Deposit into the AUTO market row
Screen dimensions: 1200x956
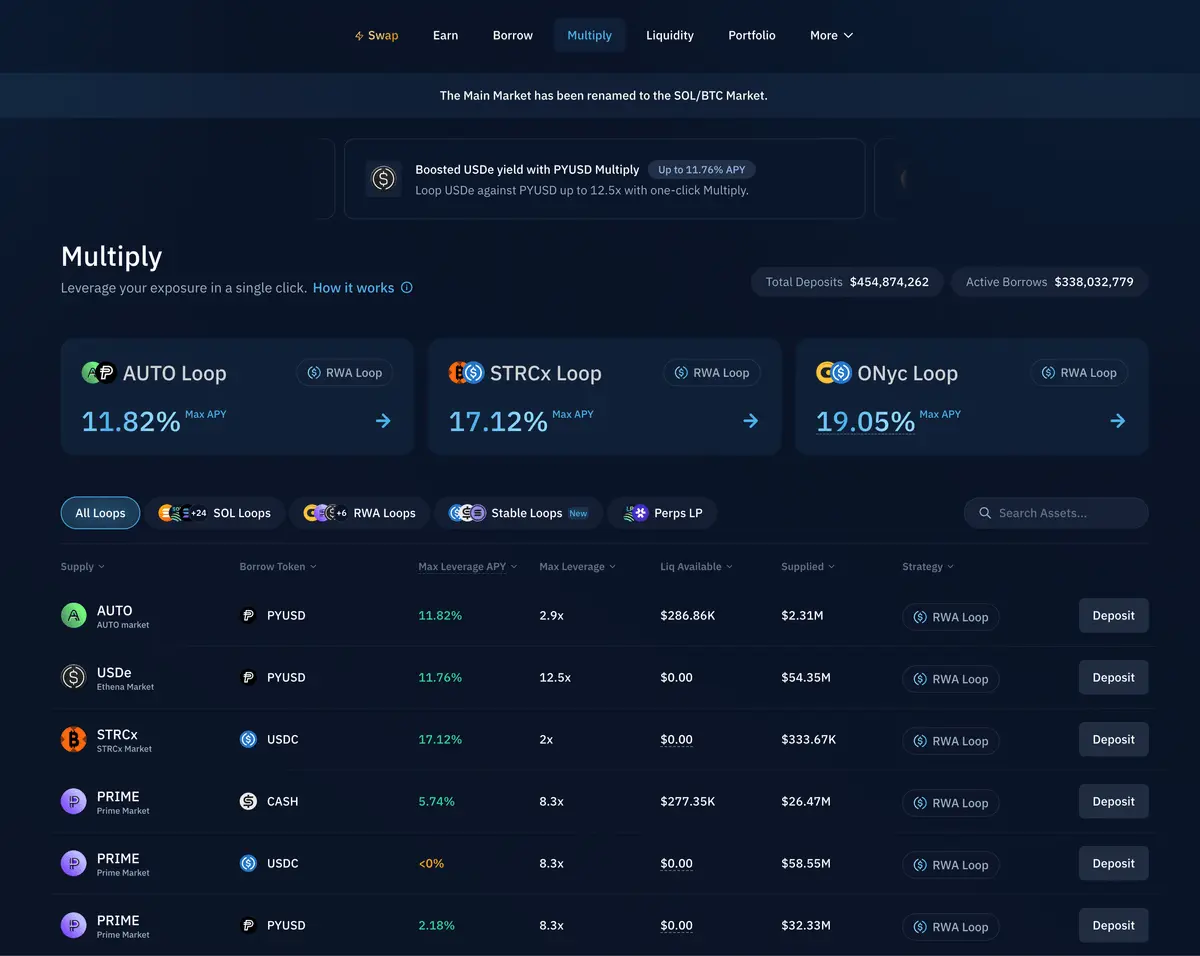[x=1113, y=616]
